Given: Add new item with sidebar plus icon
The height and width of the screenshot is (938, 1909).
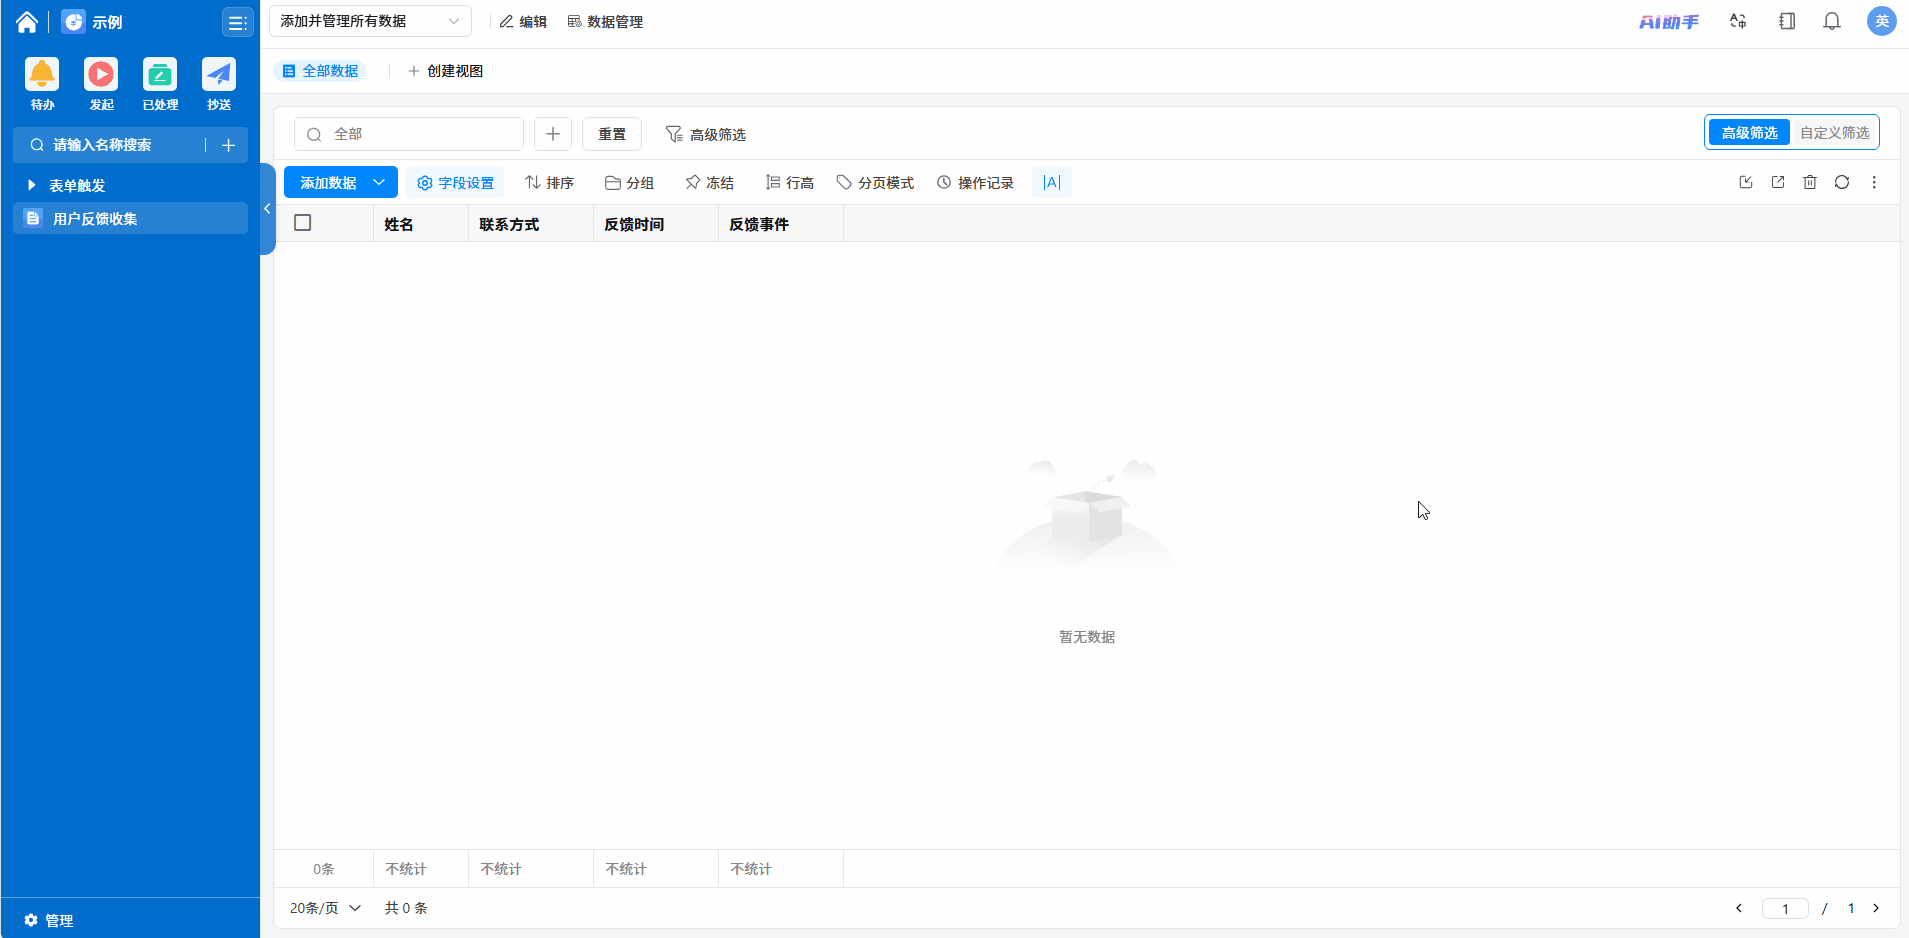Looking at the screenshot, I should pos(228,145).
